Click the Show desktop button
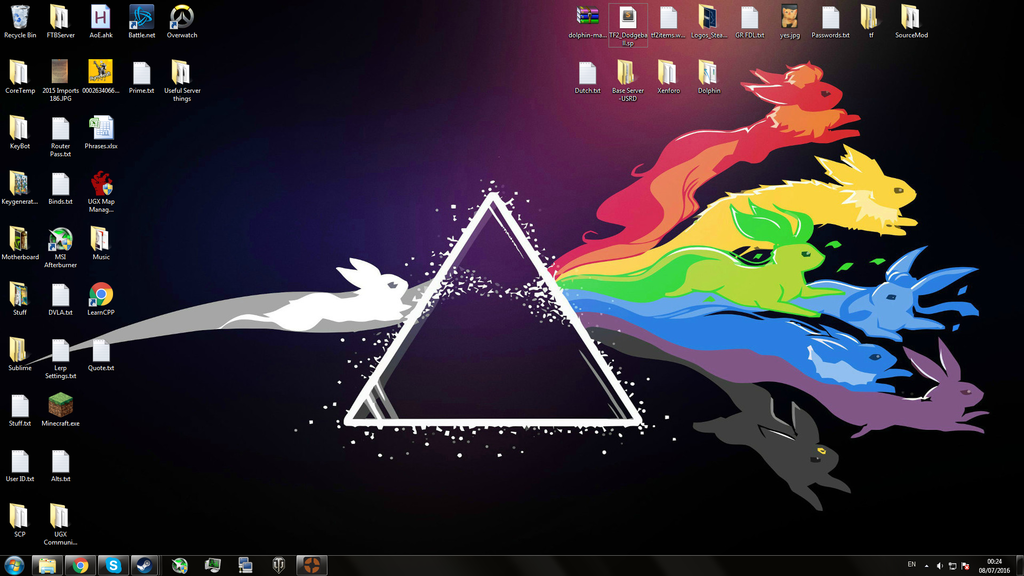Viewport: 1024px width, 576px height. (1019, 566)
